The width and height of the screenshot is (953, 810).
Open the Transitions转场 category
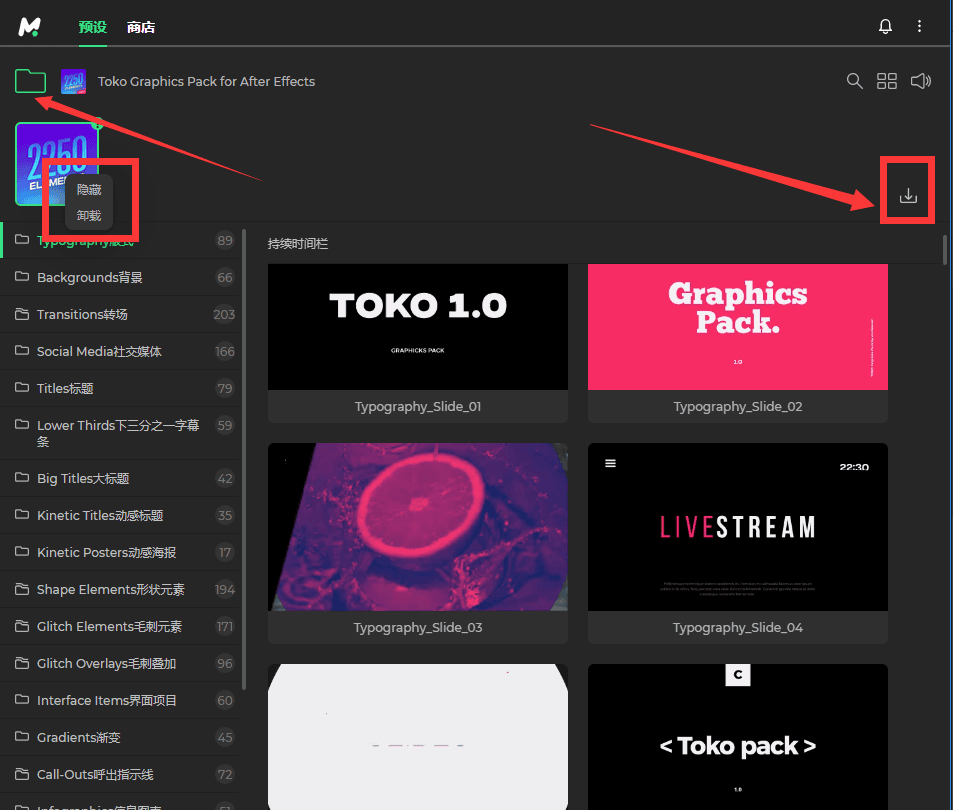pyautogui.click(x=82, y=314)
